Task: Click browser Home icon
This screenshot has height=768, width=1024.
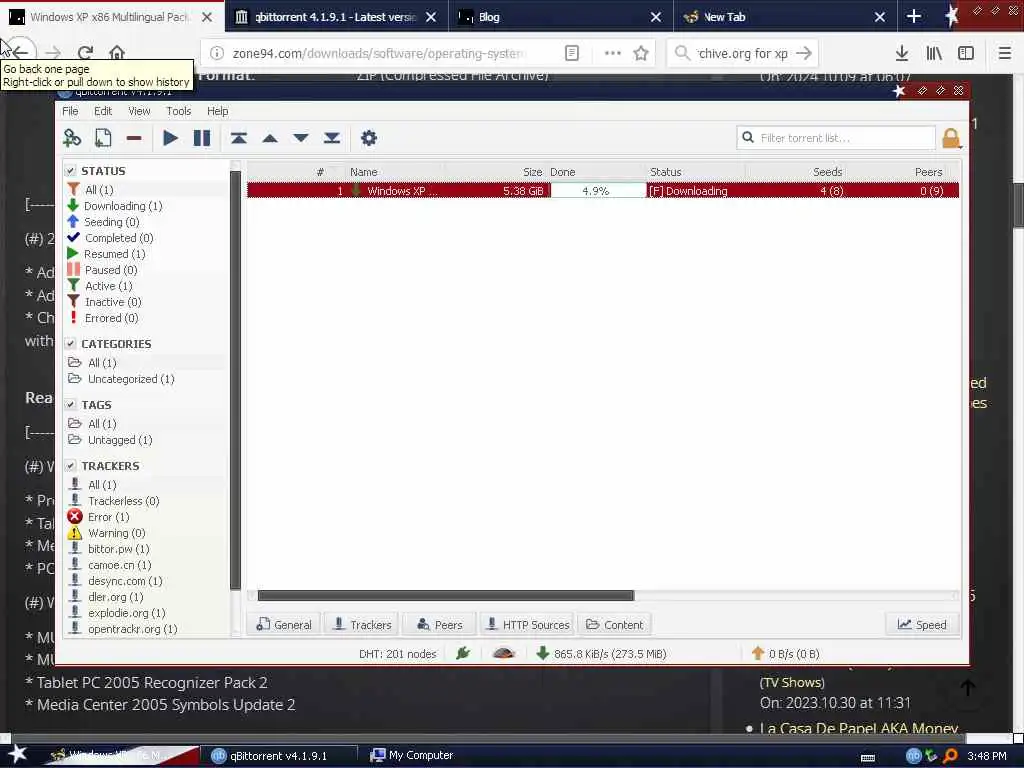Action: [x=117, y=53]
